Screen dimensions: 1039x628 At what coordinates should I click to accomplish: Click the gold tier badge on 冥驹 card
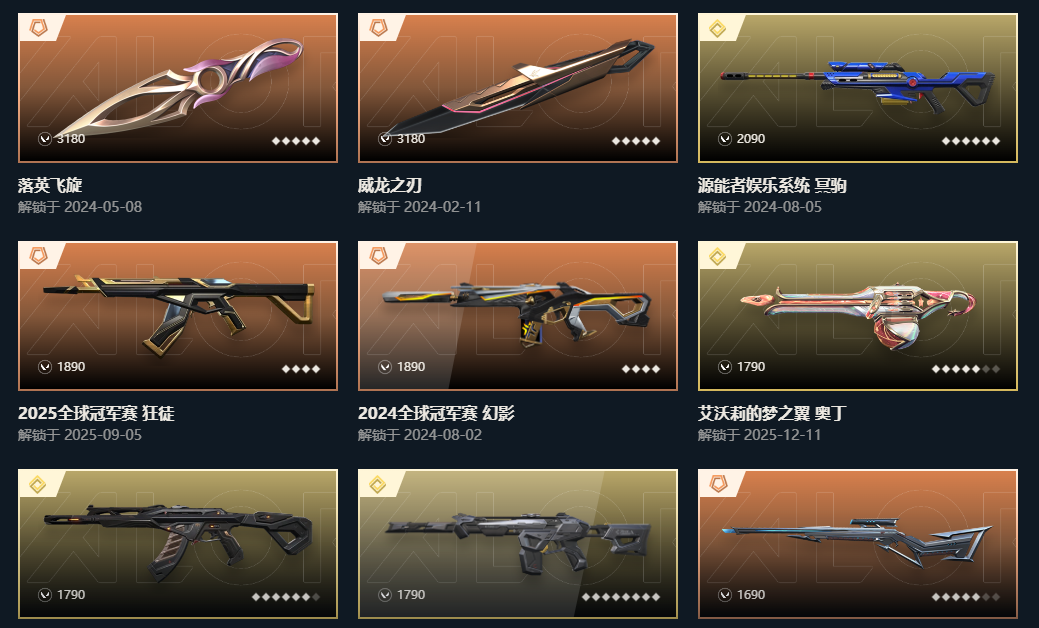tap(718, 28)
